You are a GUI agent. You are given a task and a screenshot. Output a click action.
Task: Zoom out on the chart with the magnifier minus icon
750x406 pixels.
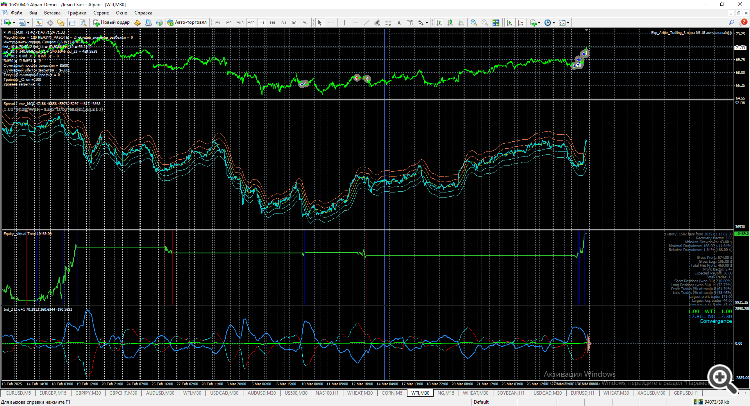pyautogui.click(x=485, y=22)
